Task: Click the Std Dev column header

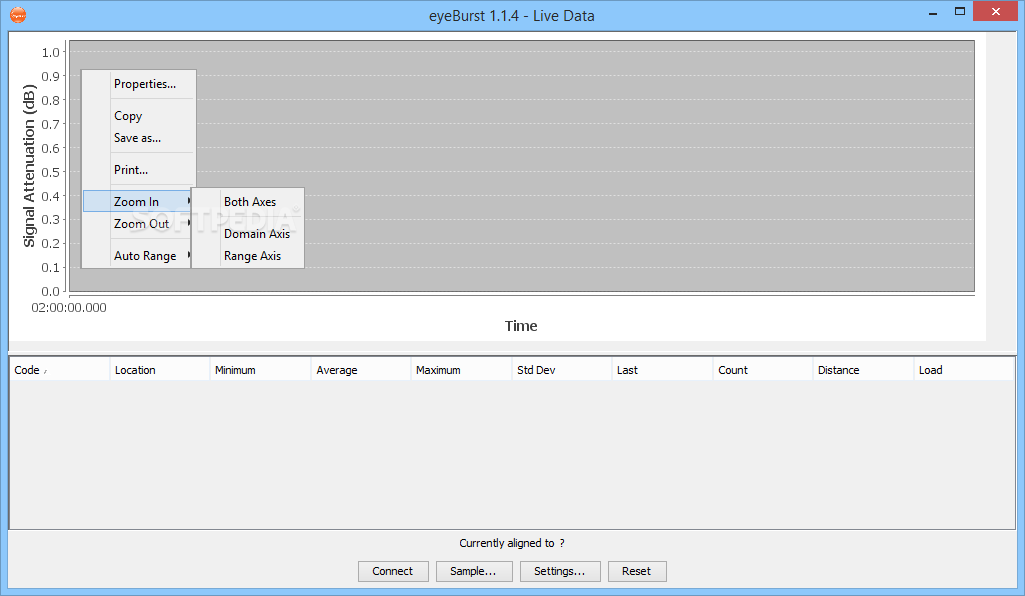Action: click(x=562, y=370)
